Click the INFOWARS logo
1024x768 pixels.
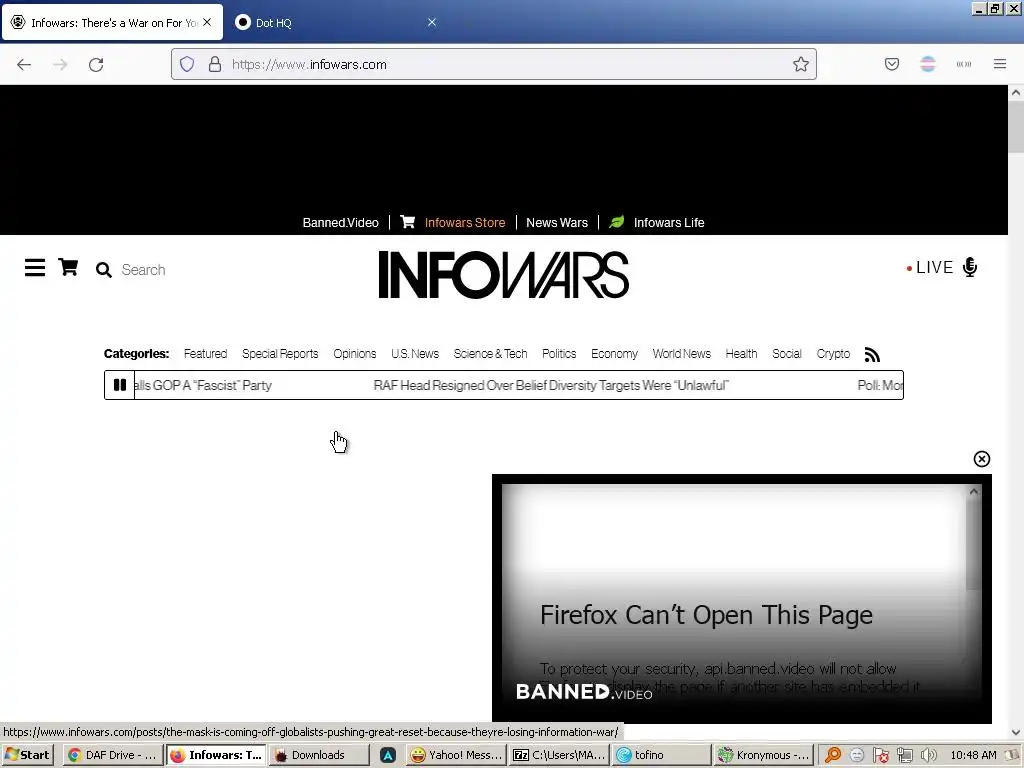[x=504, y=275]
